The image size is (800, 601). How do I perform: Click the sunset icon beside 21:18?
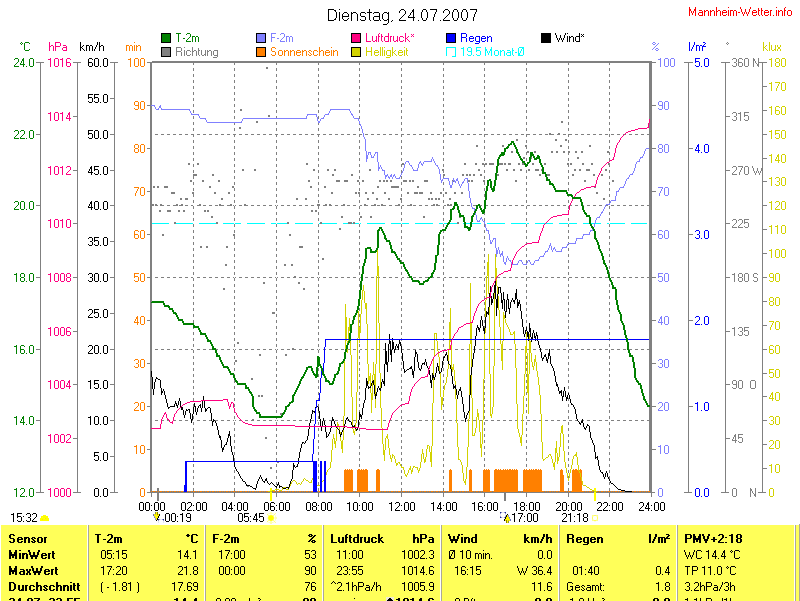[595, 518]
